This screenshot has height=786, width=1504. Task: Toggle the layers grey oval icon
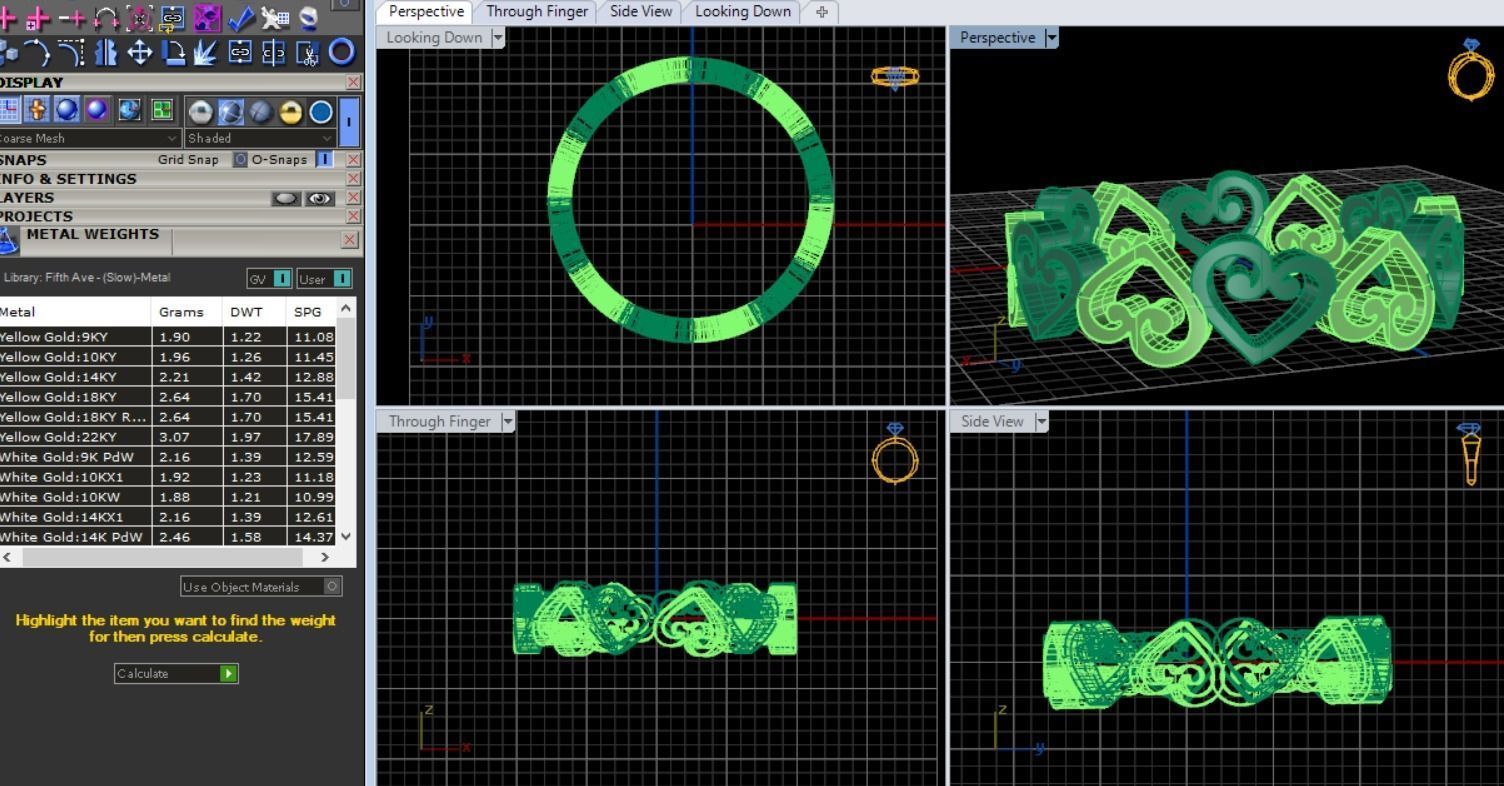286,198
